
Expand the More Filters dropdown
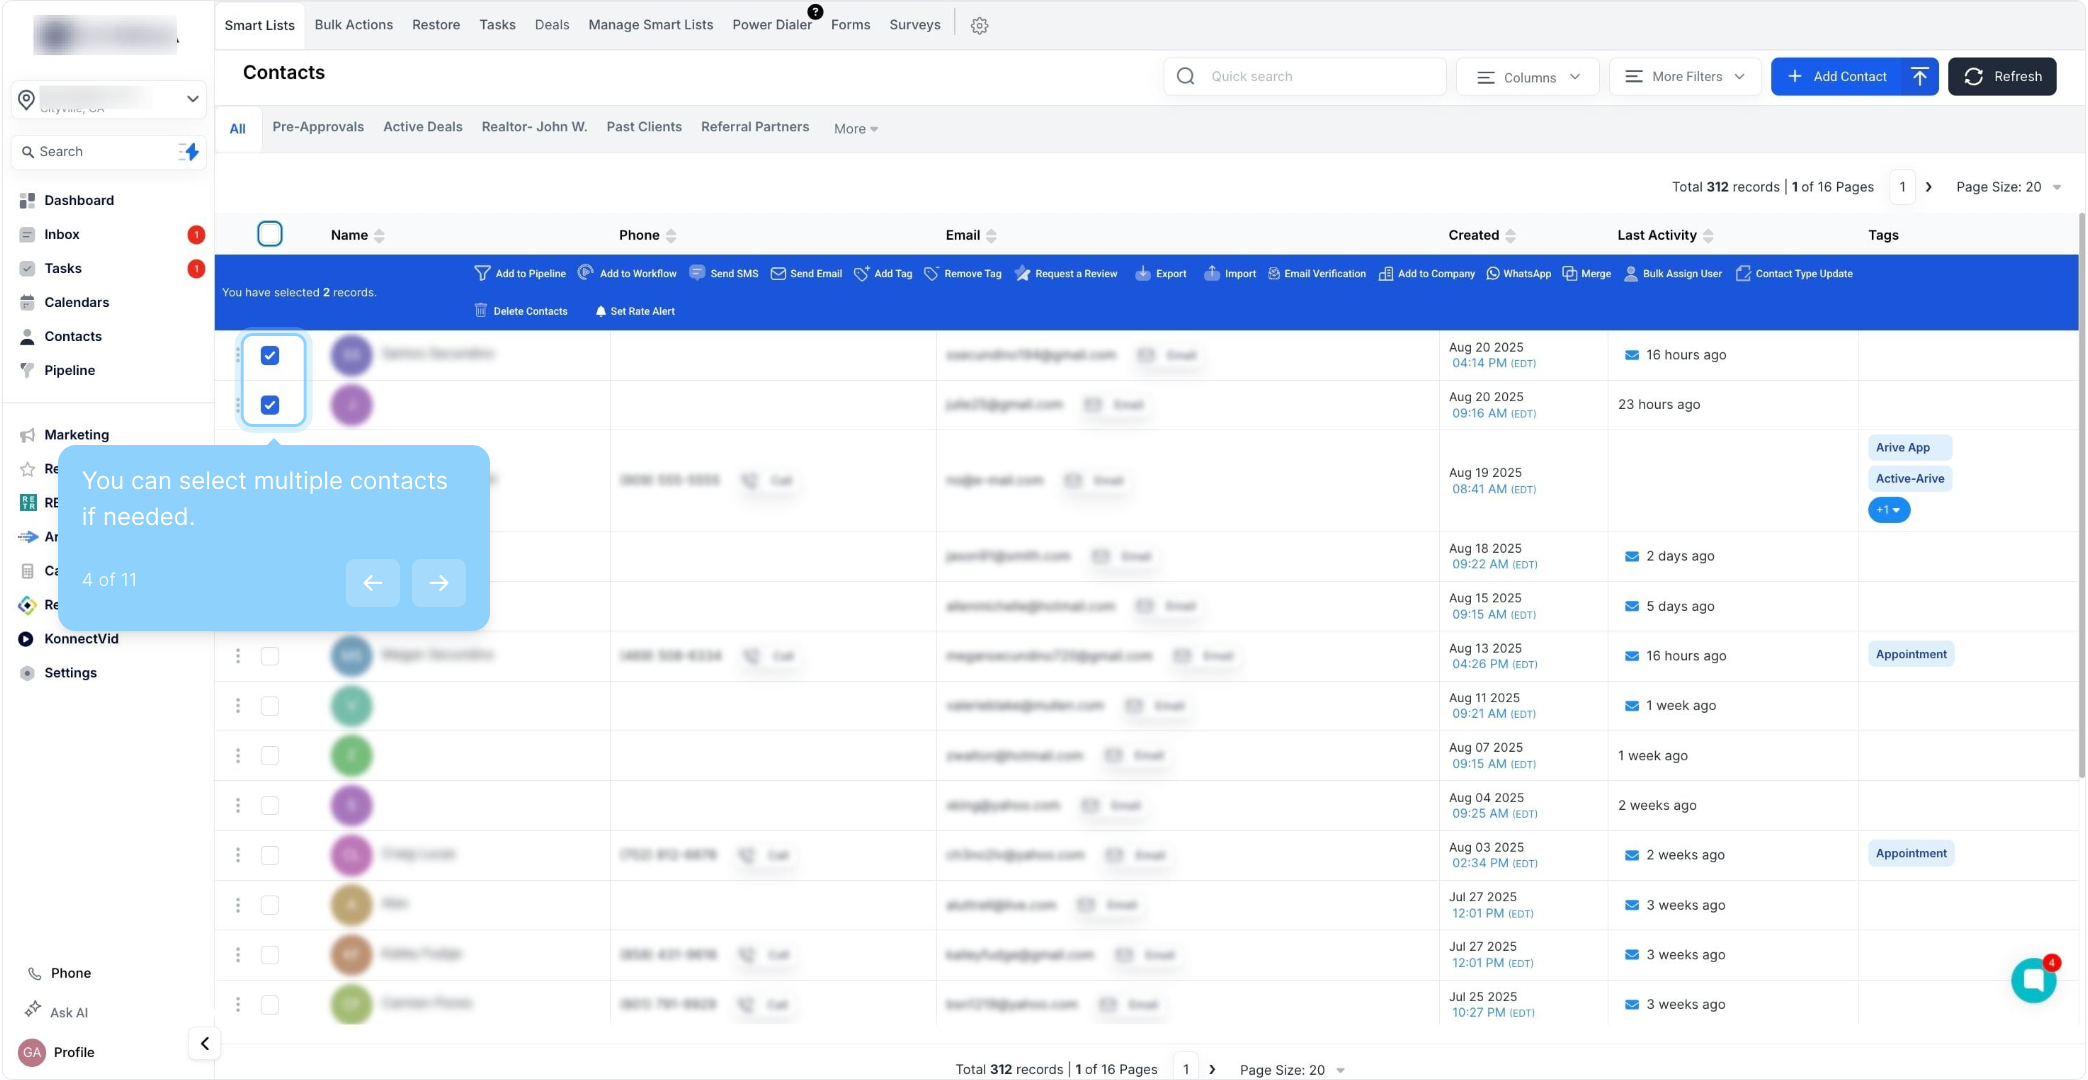[x=1685, y=77]
